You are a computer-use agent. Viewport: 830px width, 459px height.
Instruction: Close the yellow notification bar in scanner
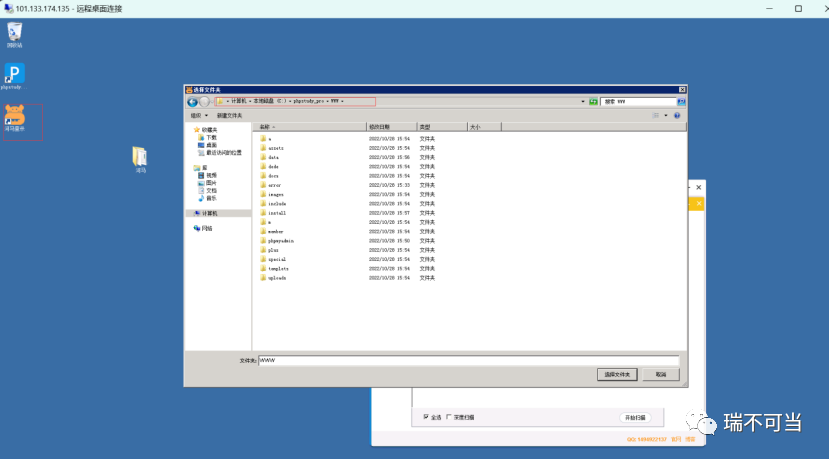pos(699,203)
